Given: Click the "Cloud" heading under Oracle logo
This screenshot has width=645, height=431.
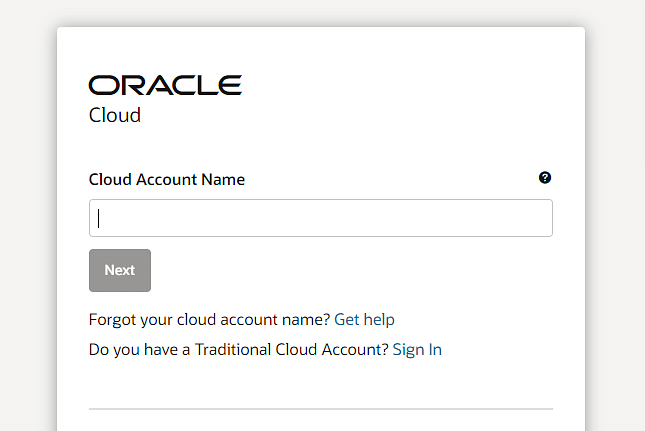Looking at the screenshot, I should click(x=115, y=115).
